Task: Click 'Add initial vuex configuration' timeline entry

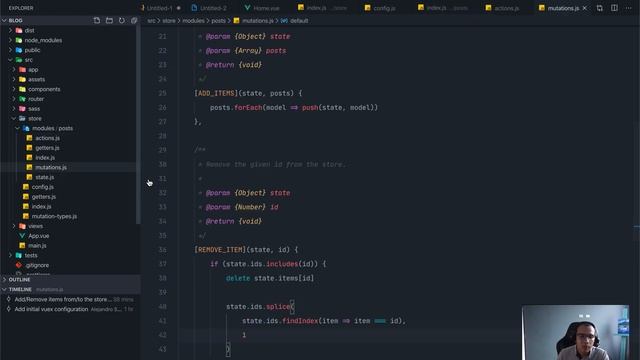Action: tap(70, 309)
